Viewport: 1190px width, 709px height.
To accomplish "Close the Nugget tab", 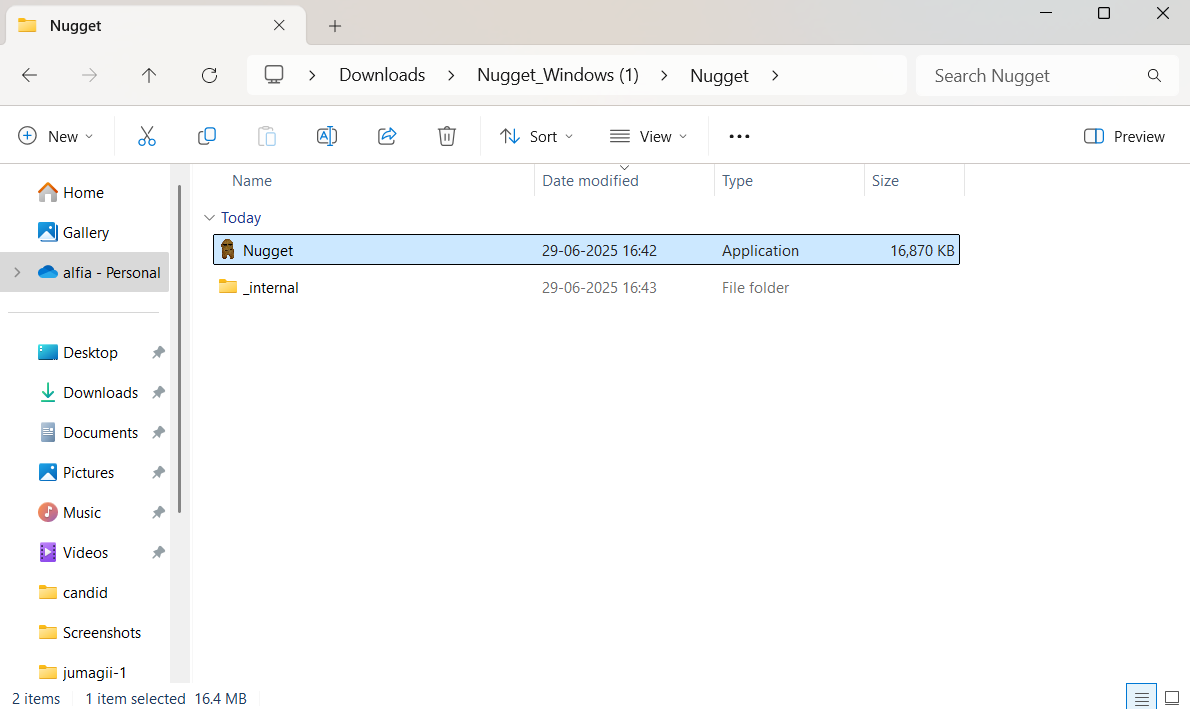I will pyautogui.click(x=279, y=26).
